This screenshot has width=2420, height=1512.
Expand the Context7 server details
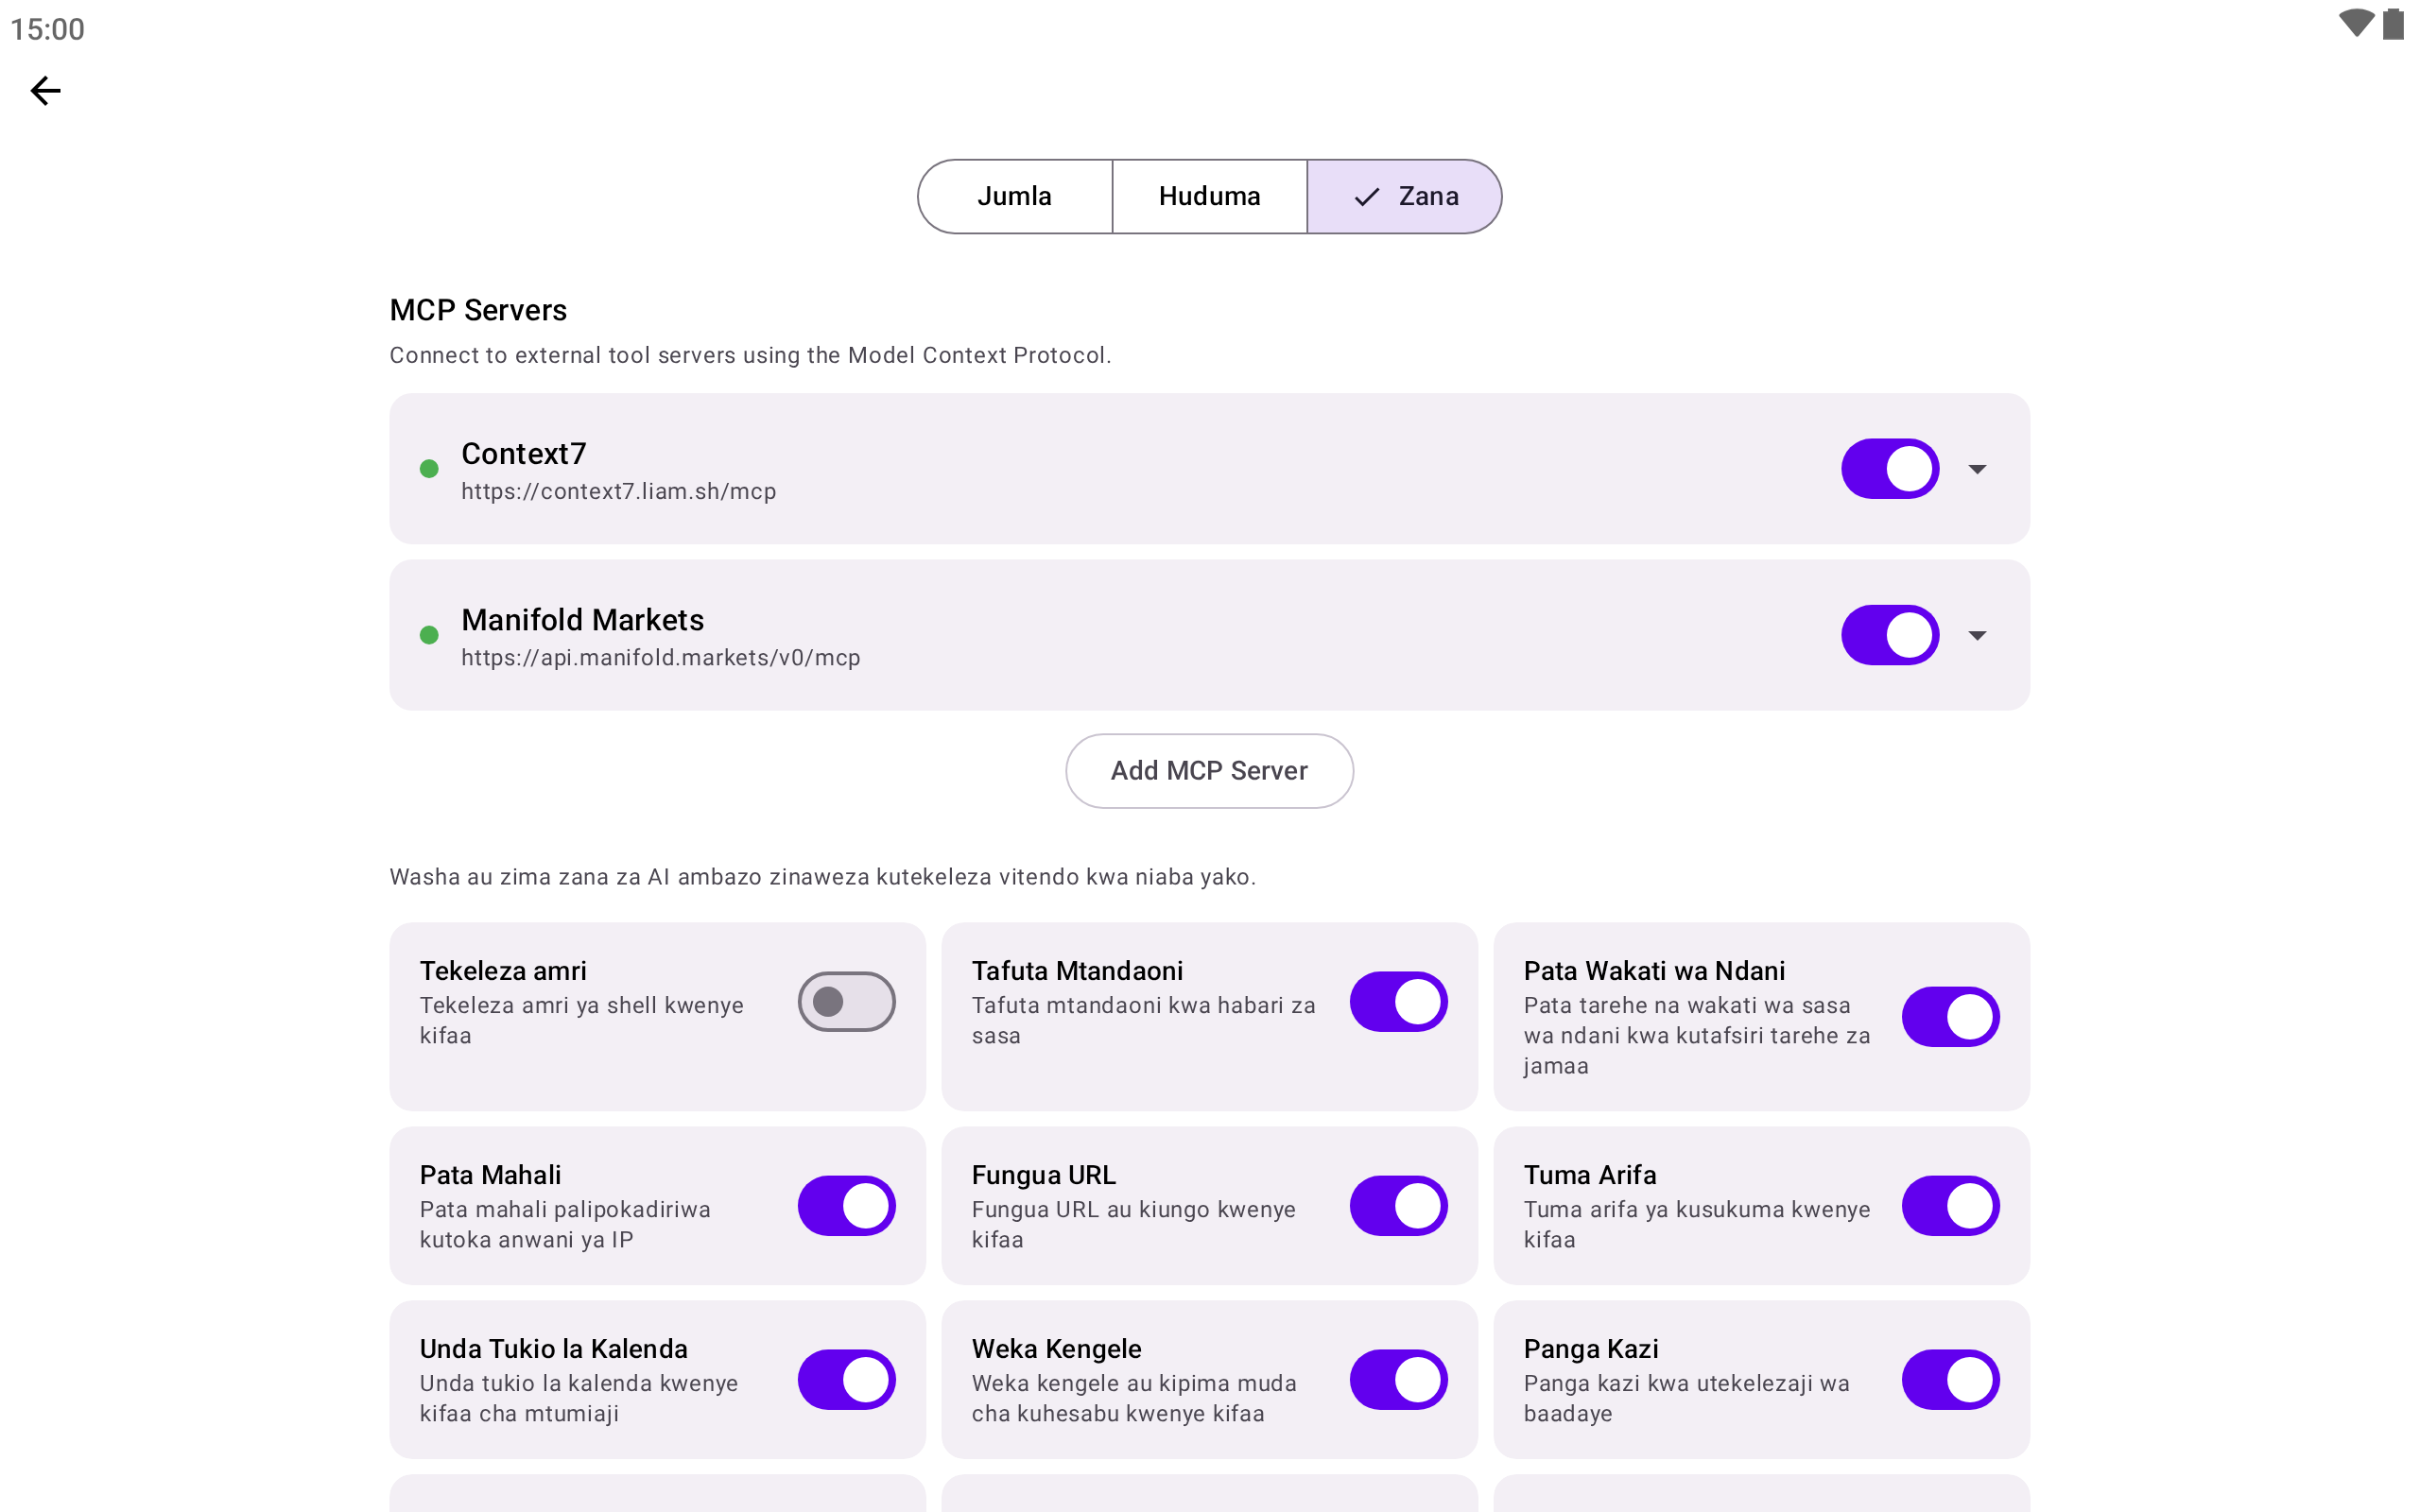point(1977,469)
